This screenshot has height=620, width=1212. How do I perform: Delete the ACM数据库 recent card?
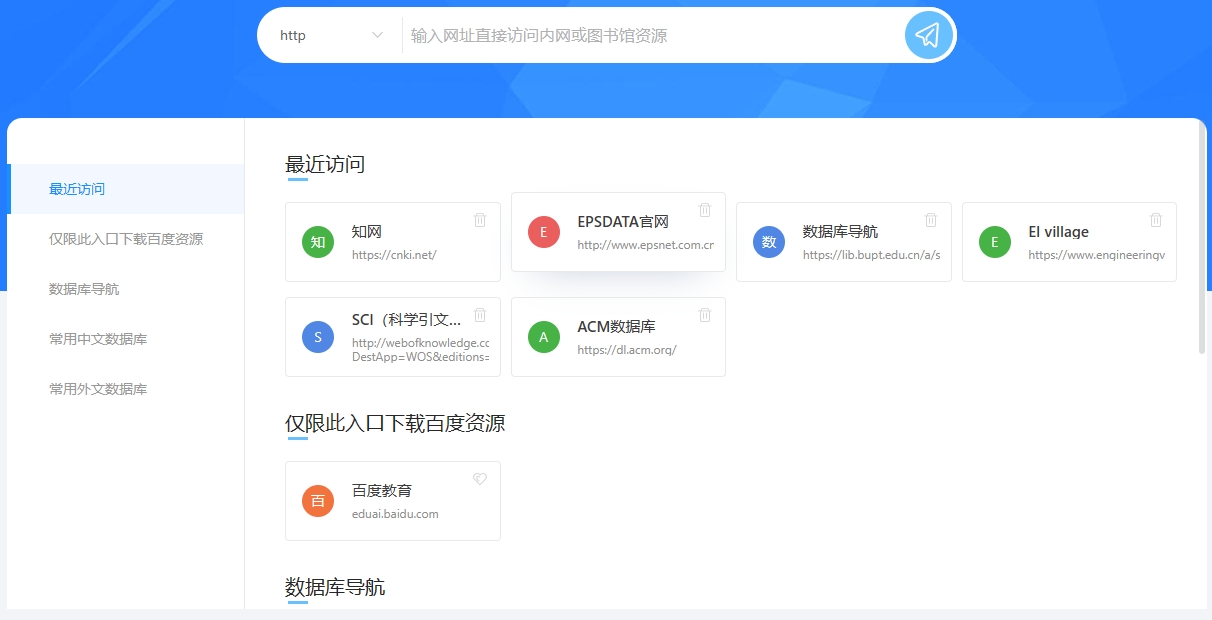point(705,315)
